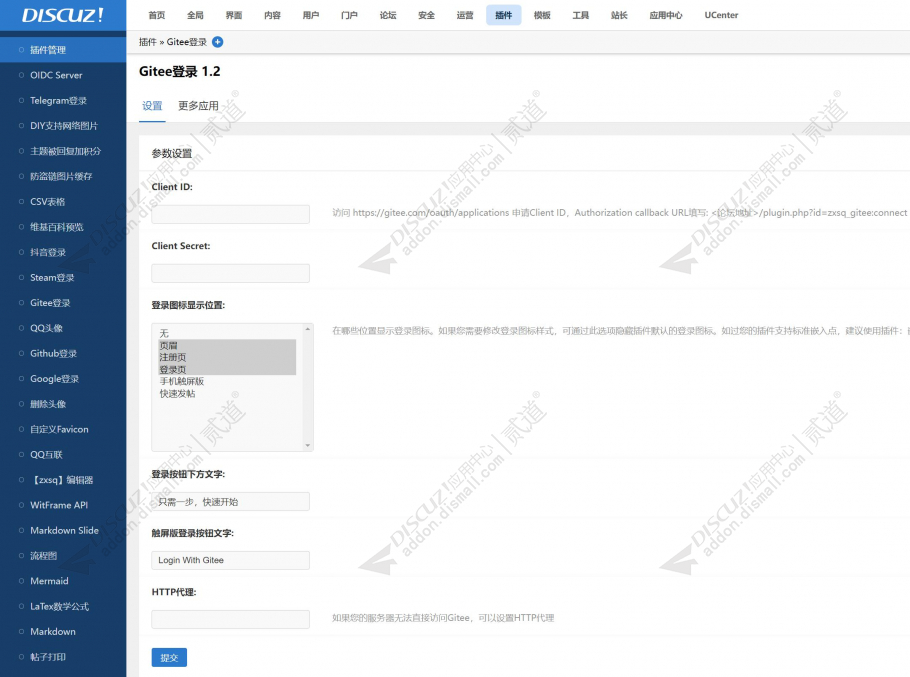The image size is (910, 677).
Task: Open the 运营 top menu
Action: point(465,15)
